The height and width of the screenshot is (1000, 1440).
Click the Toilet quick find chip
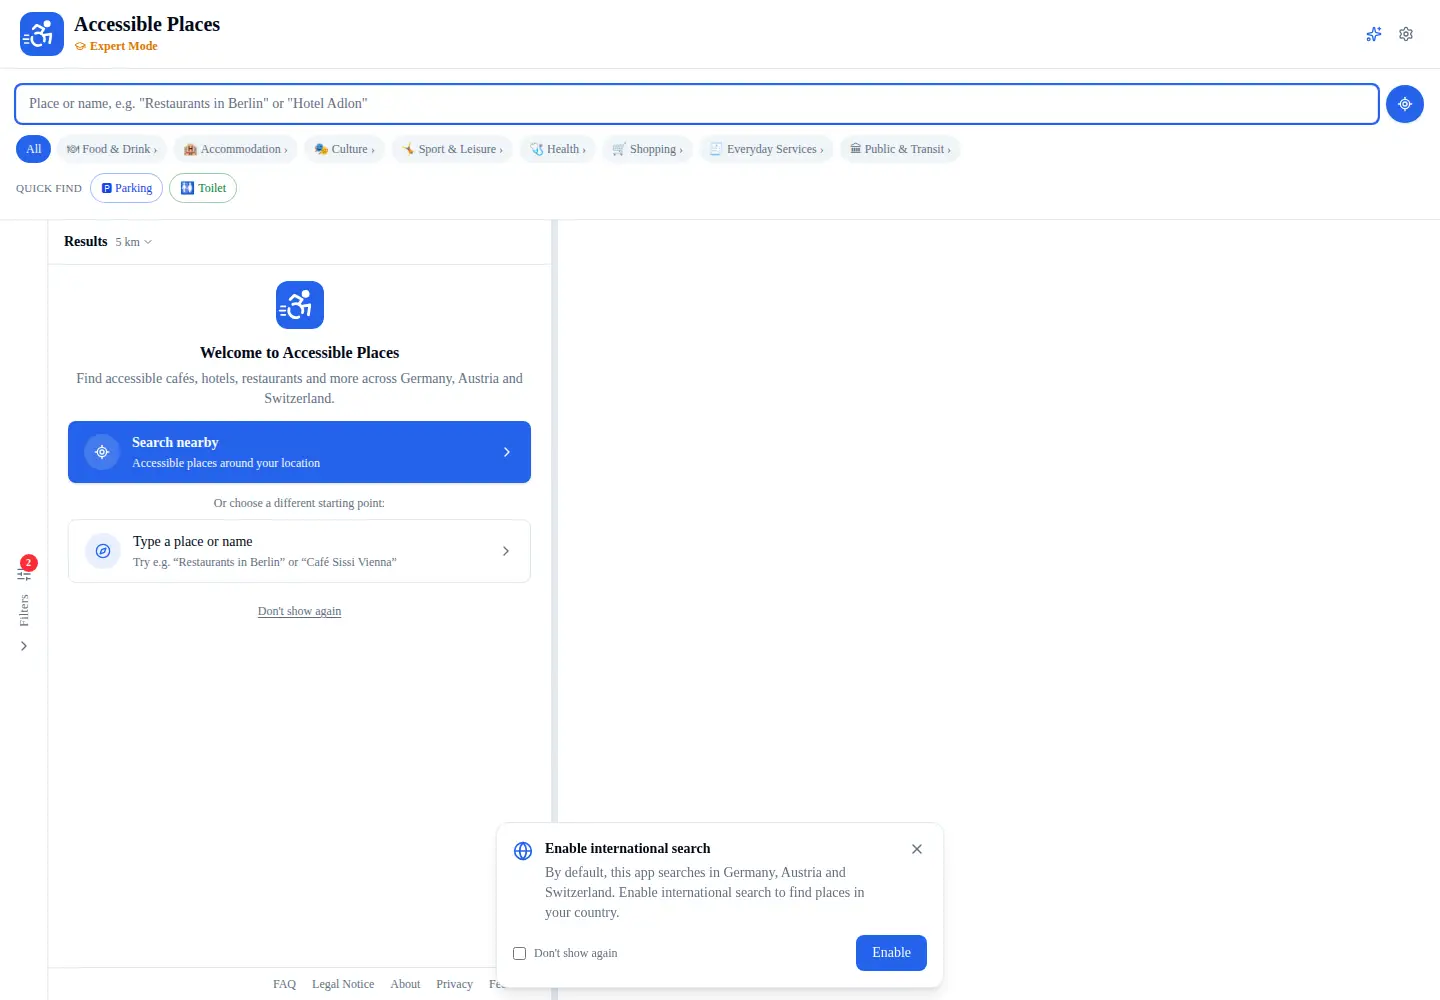coord(203,188)
